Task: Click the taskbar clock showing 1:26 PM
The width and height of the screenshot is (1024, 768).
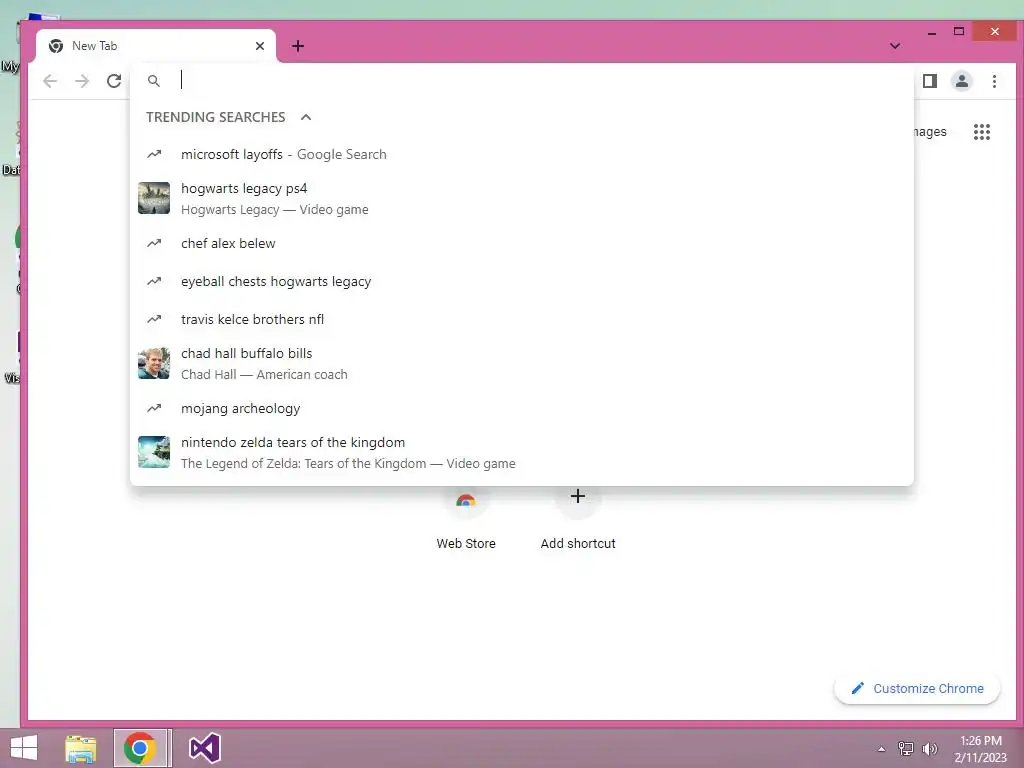Action: coord(981,749)
